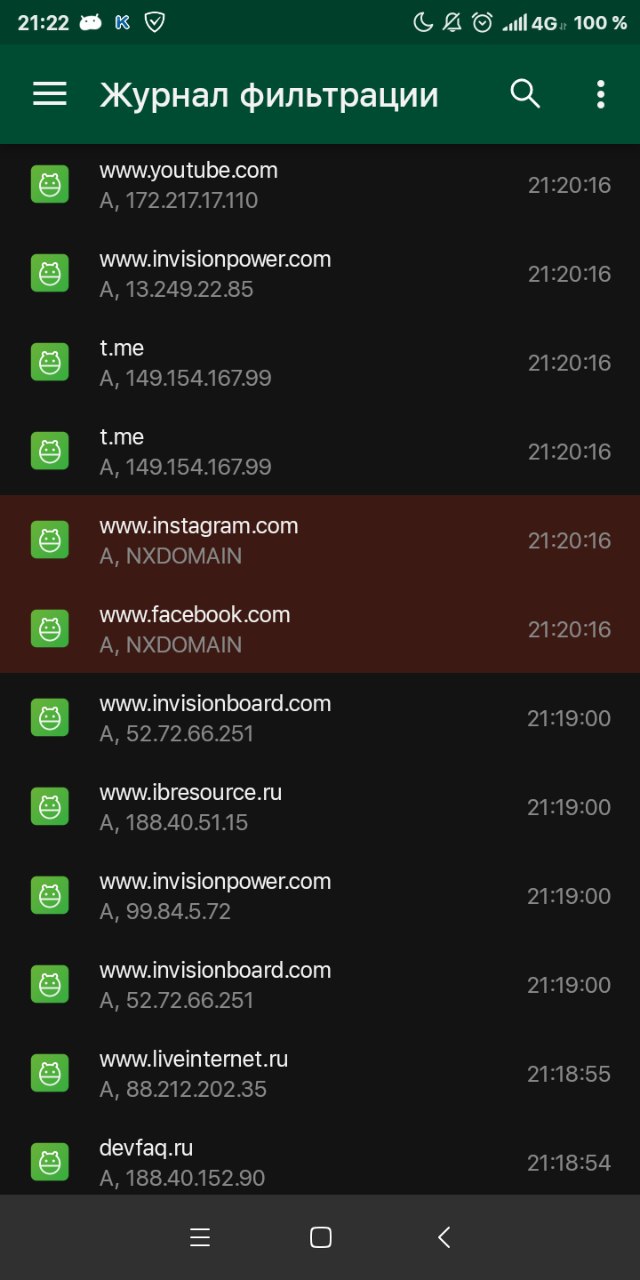Viewport: 640px width, 1280px height.
Task: Tap the 21:18:54 timestamp on devfaq.ru
Action: click(x=569, y=1163)
